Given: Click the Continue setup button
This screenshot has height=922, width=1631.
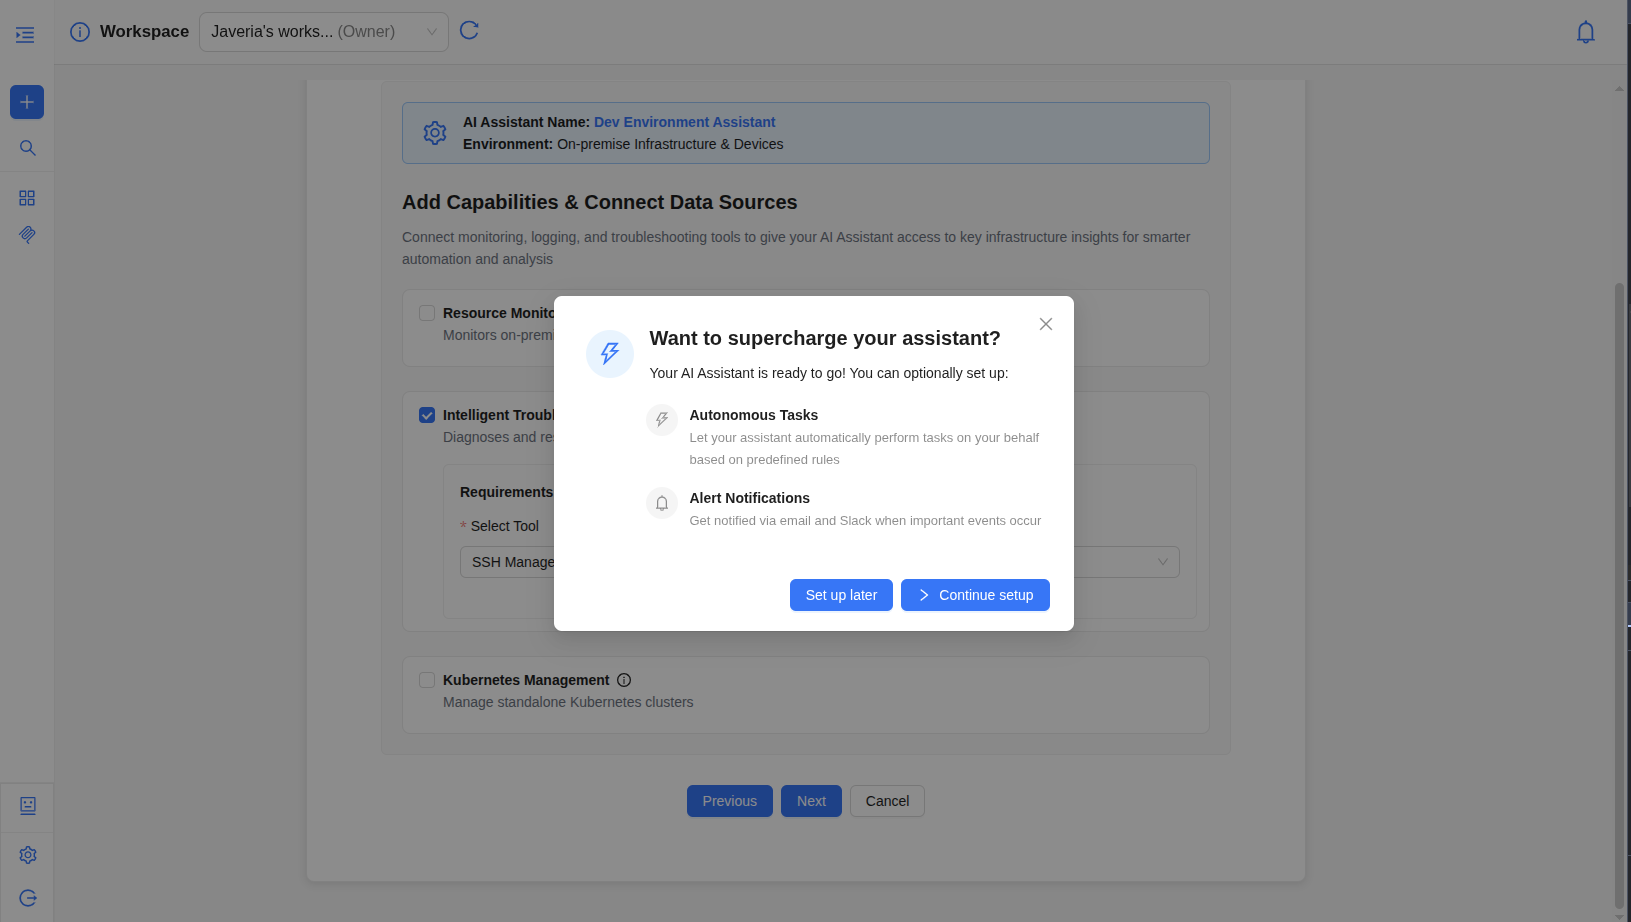Looking at the screenshot, I should click(x=975, y=595).
